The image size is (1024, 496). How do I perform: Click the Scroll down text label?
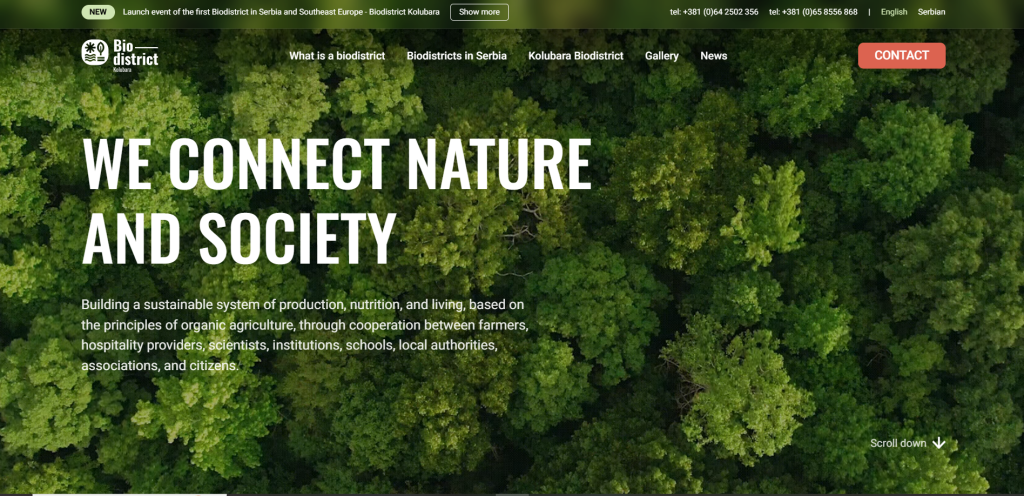pos(898,443)
